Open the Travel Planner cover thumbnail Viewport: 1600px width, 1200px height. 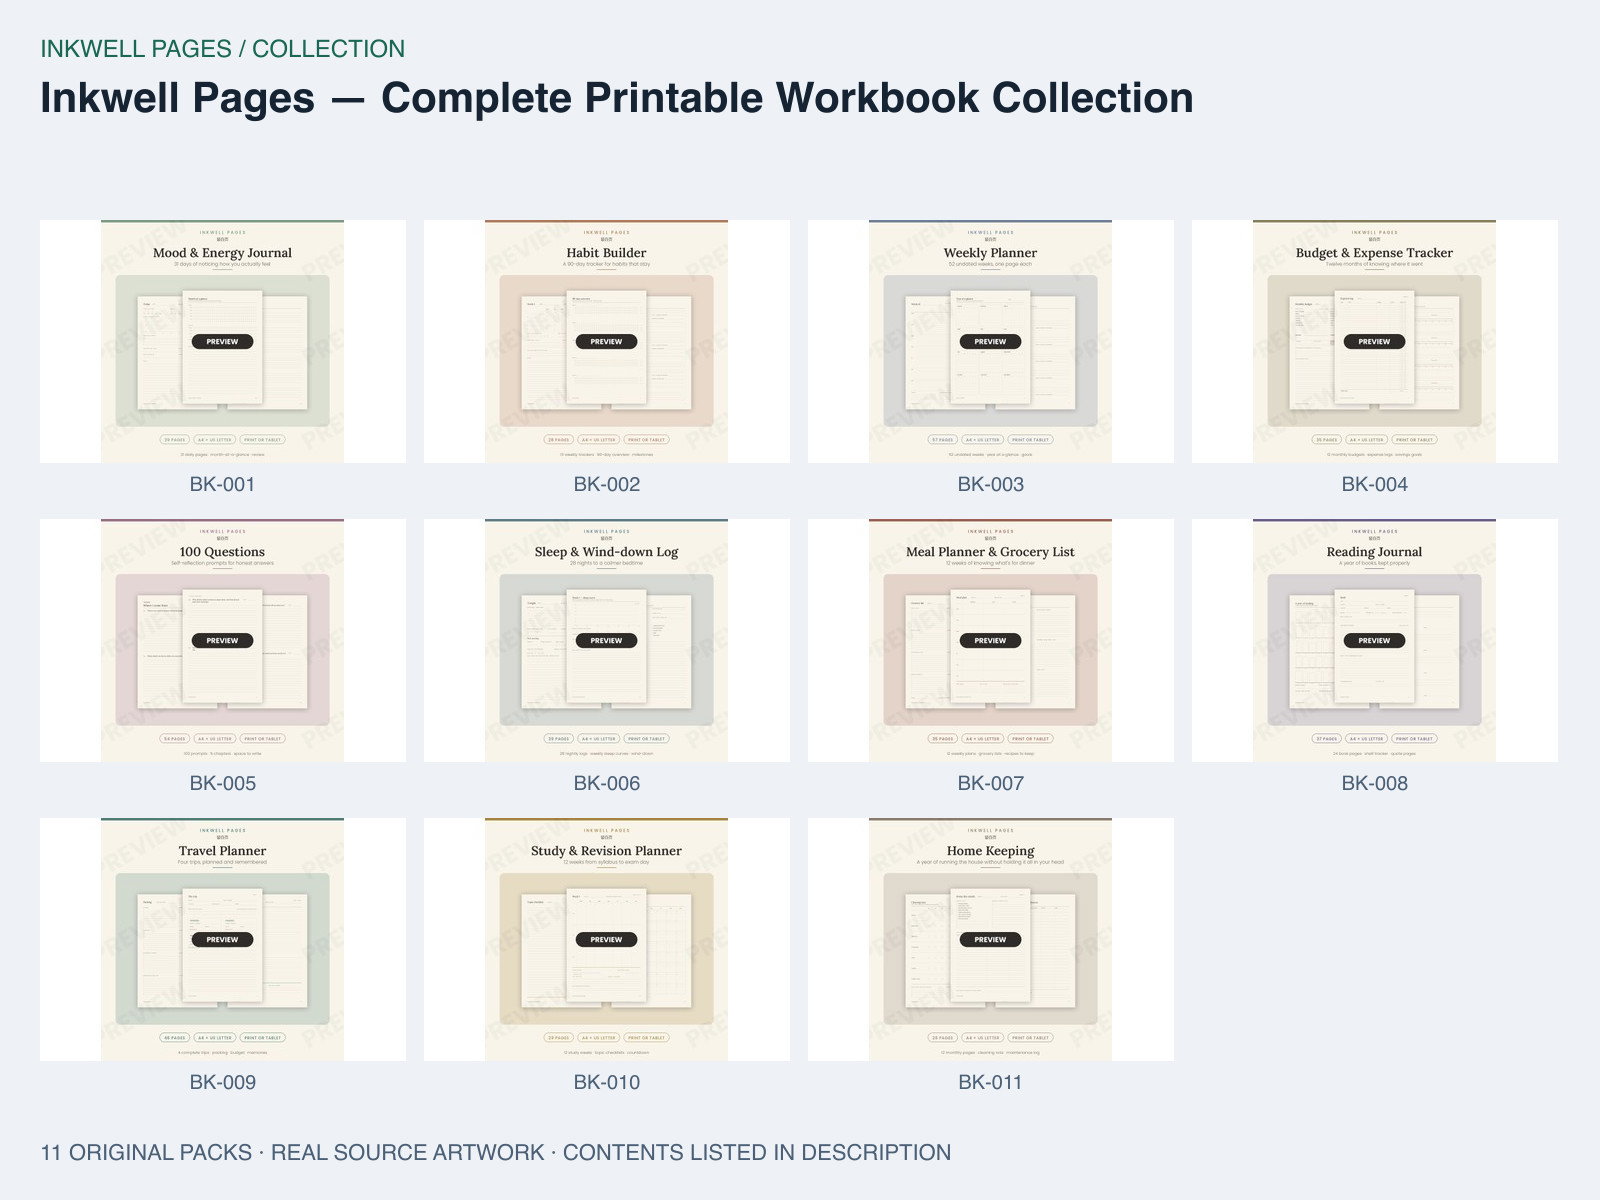pyautogui.click(x=222, y=939)
